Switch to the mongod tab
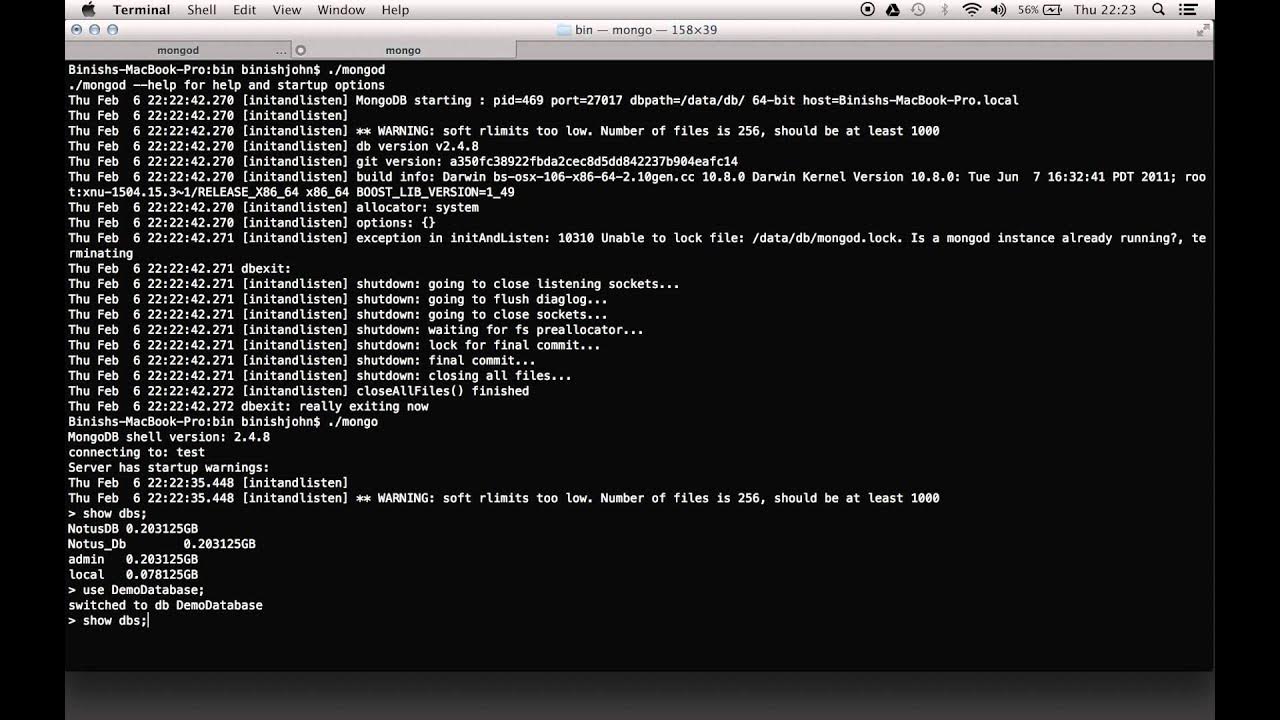Image resolution: width=1280 pixels, height=720 pixels. tap(178, 50)
